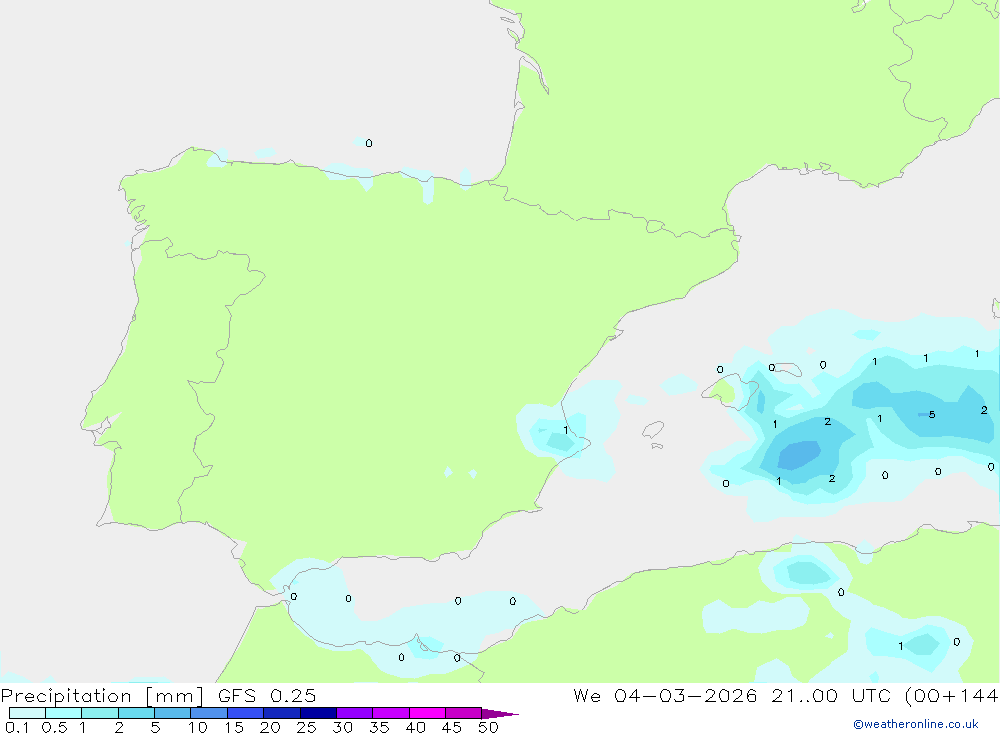1000x733 pixels.
Task: Pick the 15–20 mm dark blue legend swatch
Action: pyautogui.click(x=246, y=713)
